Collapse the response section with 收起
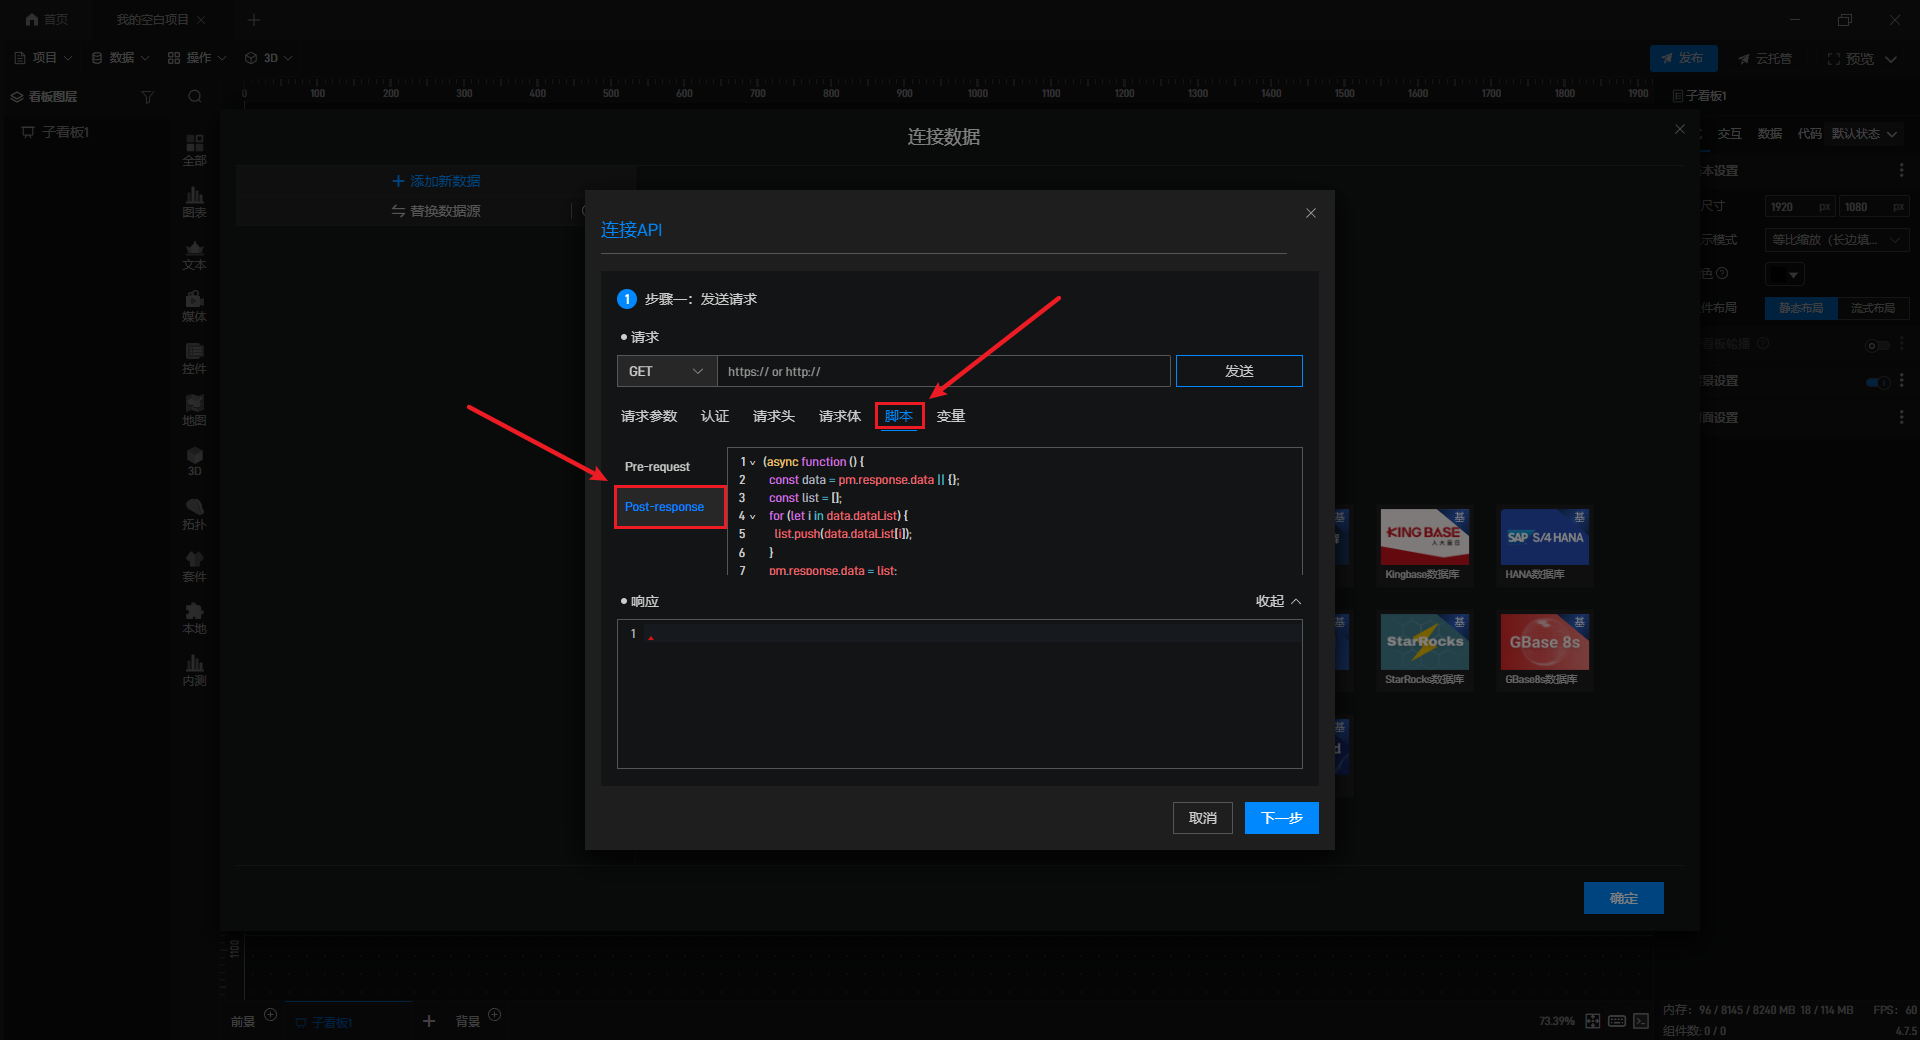This screenshot has height=1040, width=1920. tap(1279, 601)
